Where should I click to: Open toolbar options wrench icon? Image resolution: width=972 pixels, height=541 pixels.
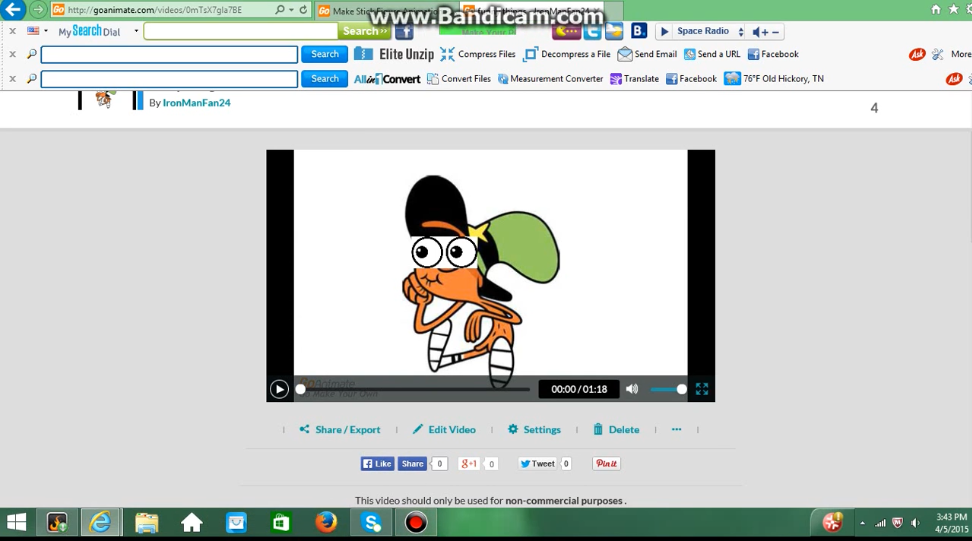[937, 55]
